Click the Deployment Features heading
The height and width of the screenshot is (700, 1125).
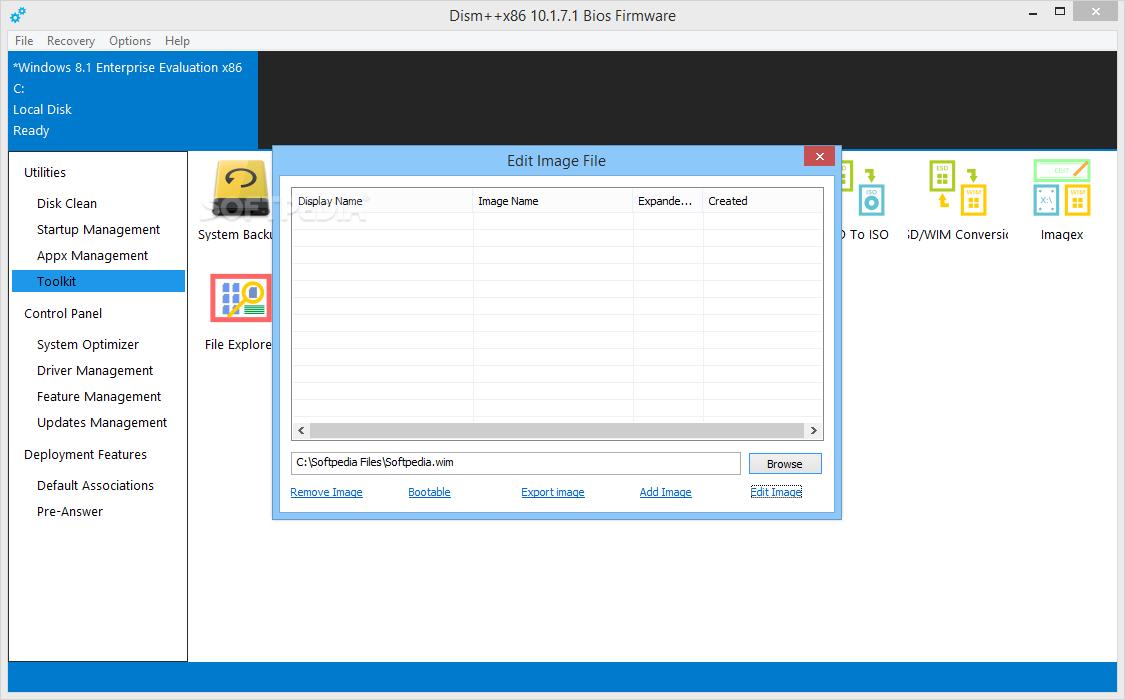pos(85,455)
